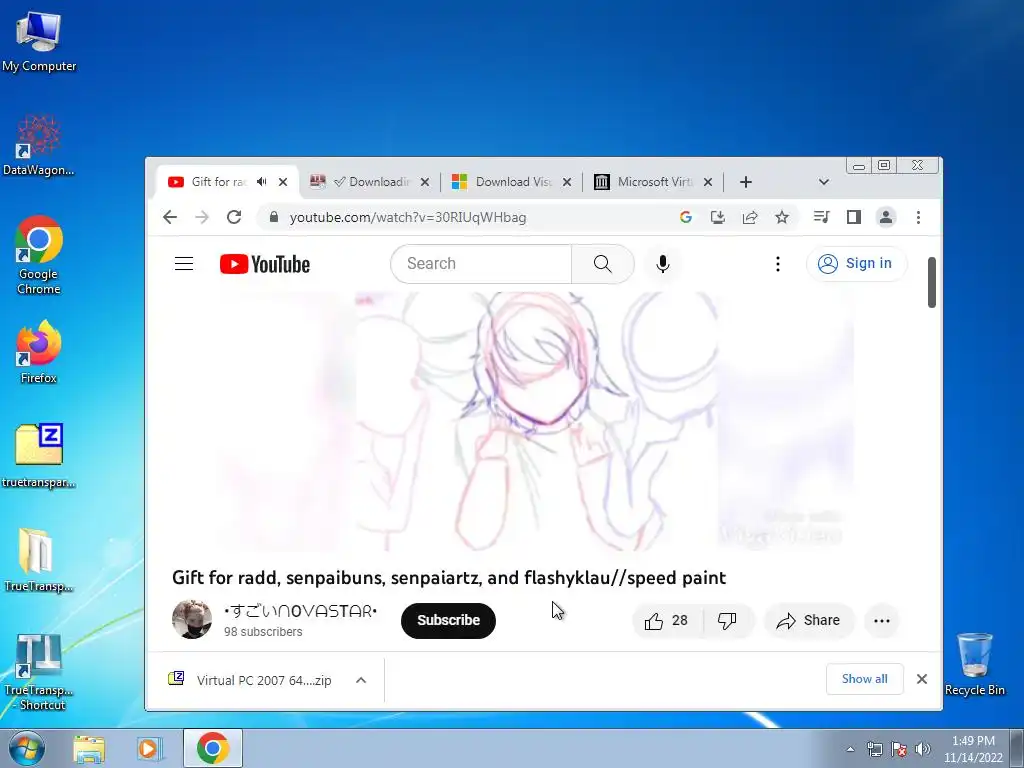The height and width of the screenshot is (768, 1024).
Task: Open Windows Media Player from taskbar
Action: 150,748
